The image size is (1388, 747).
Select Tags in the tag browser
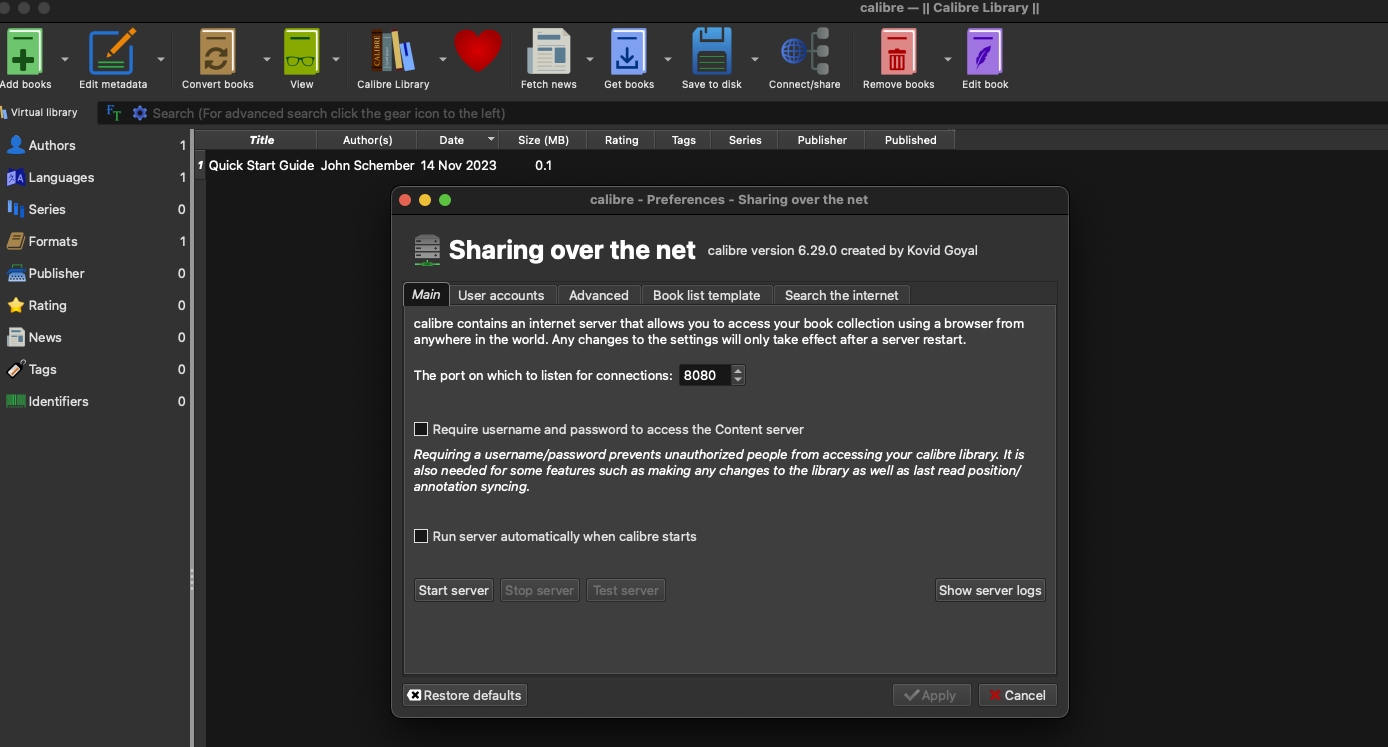tap(94, 369)
